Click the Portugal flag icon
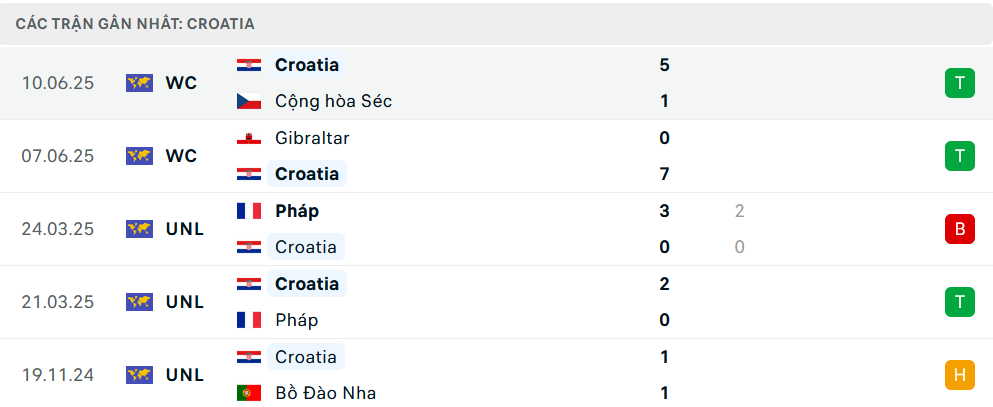993x407 pixels. 249,393
